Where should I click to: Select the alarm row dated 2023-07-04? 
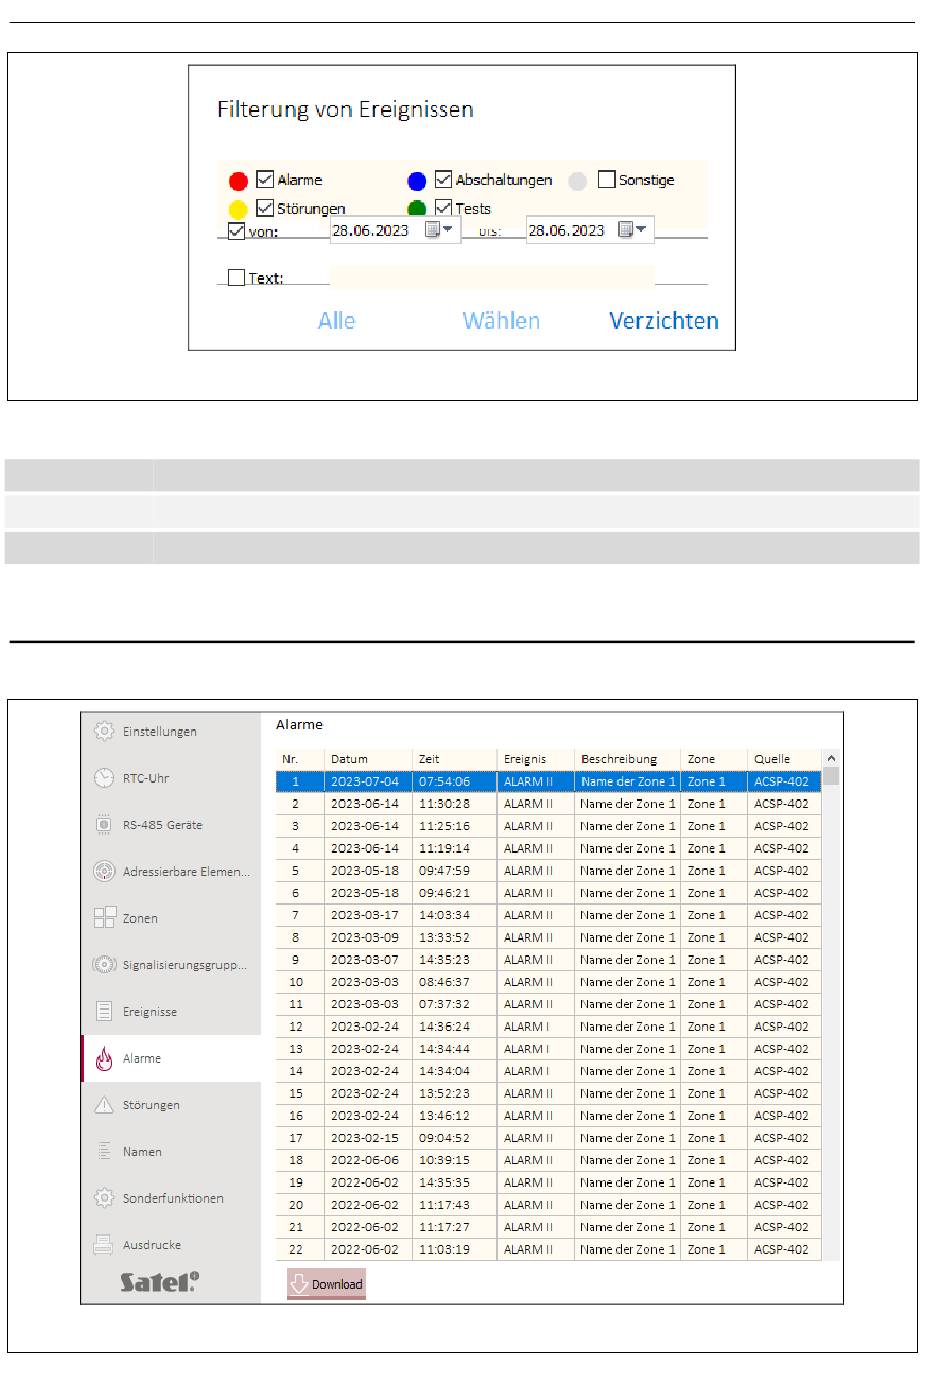pyautogui.click(x=548, y=782)
